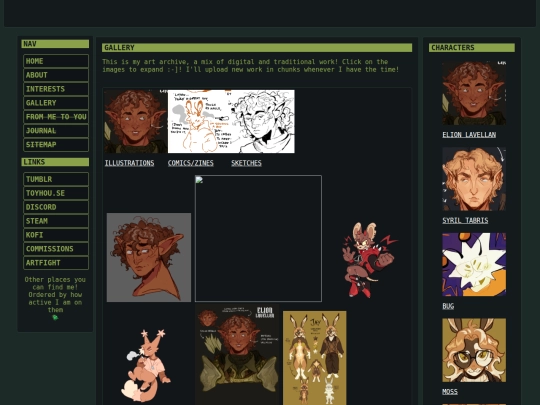Expand the Comics/Zines rabbit comic thumbnail
540x405 pixels.
click(x=199, y=121)
